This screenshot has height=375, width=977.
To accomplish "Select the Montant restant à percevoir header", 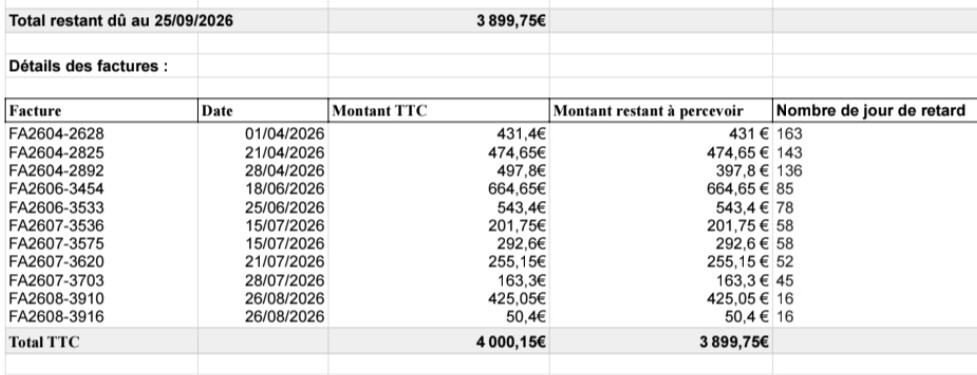I will click(x=661, y=111).
